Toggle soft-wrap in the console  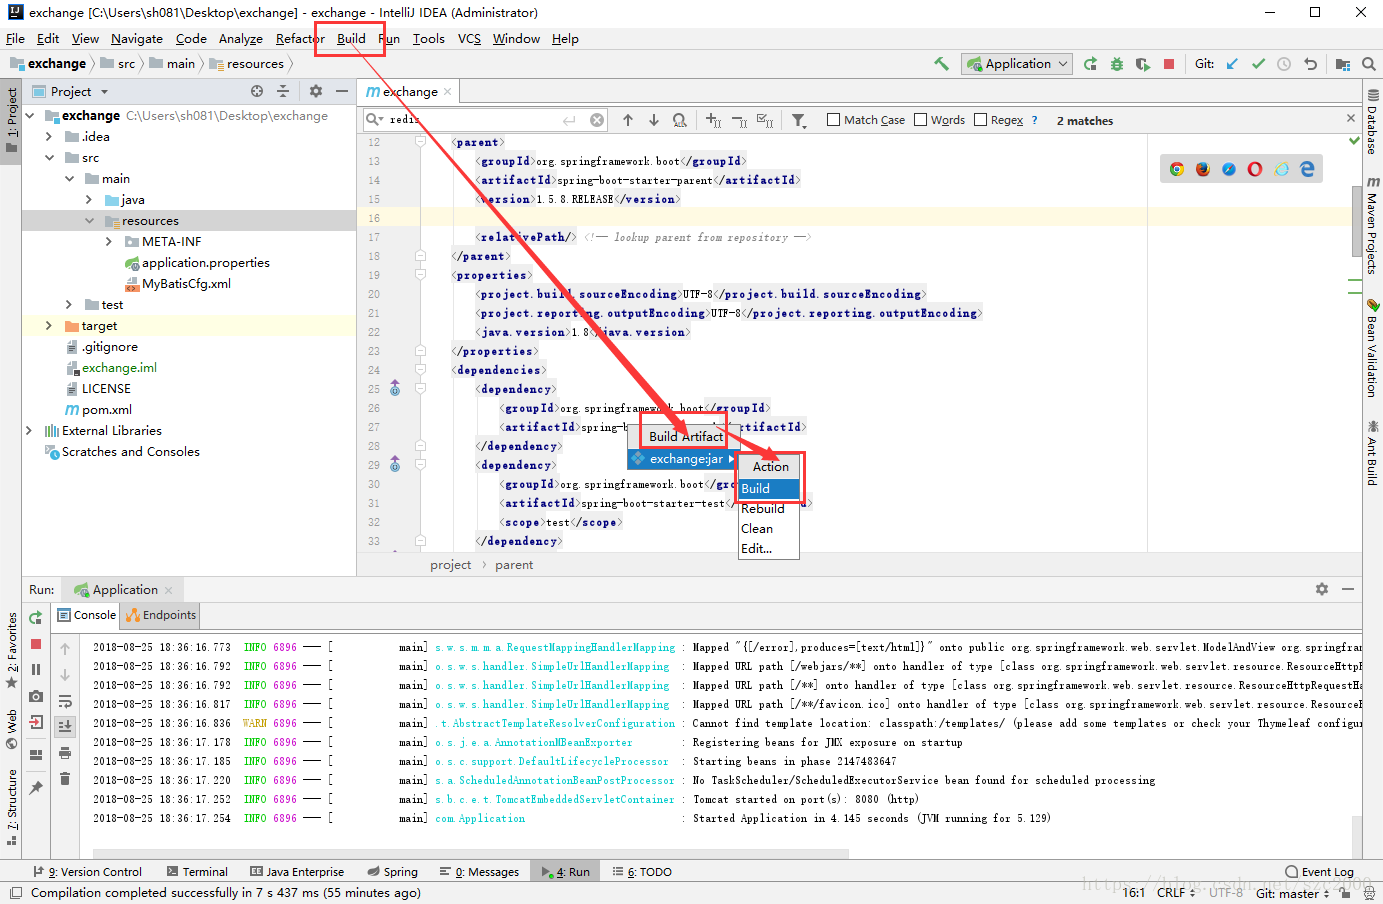tap(65, 701)
